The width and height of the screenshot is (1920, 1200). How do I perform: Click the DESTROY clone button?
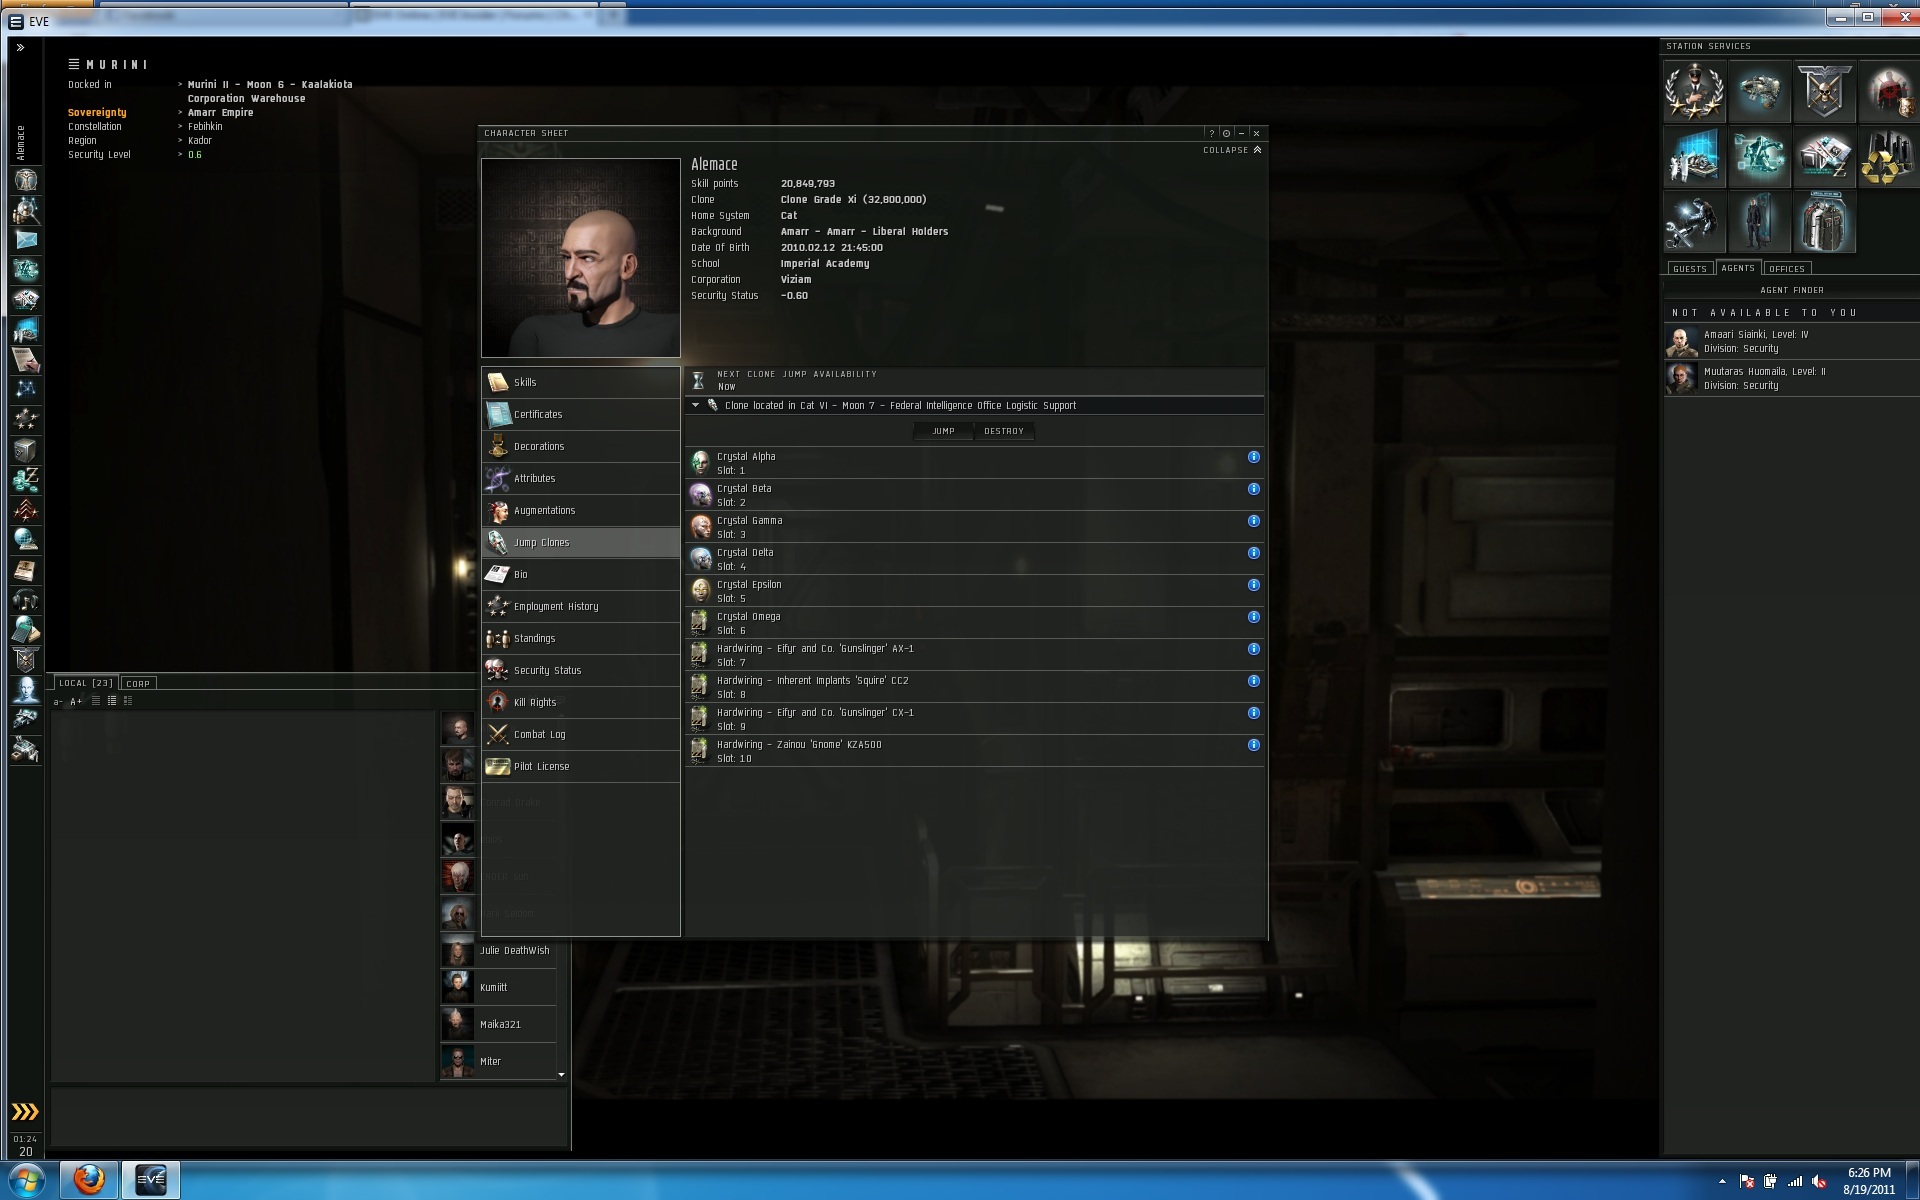1003,431
